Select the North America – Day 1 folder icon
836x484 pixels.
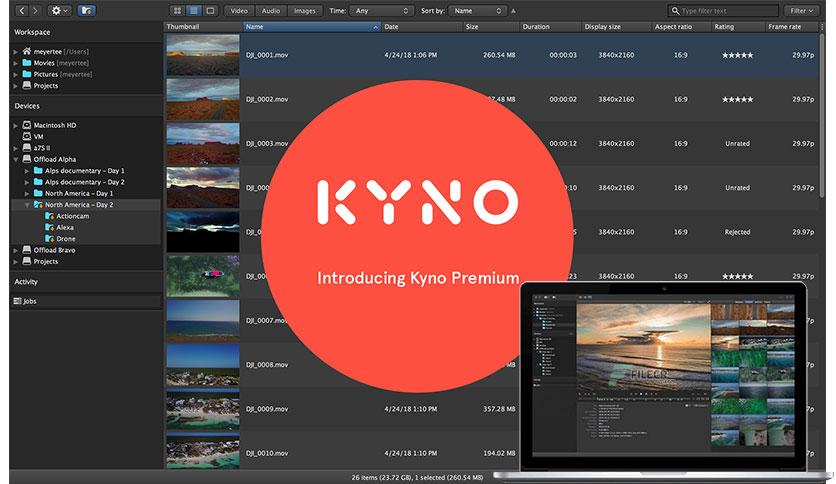click(x=38, y=193)
